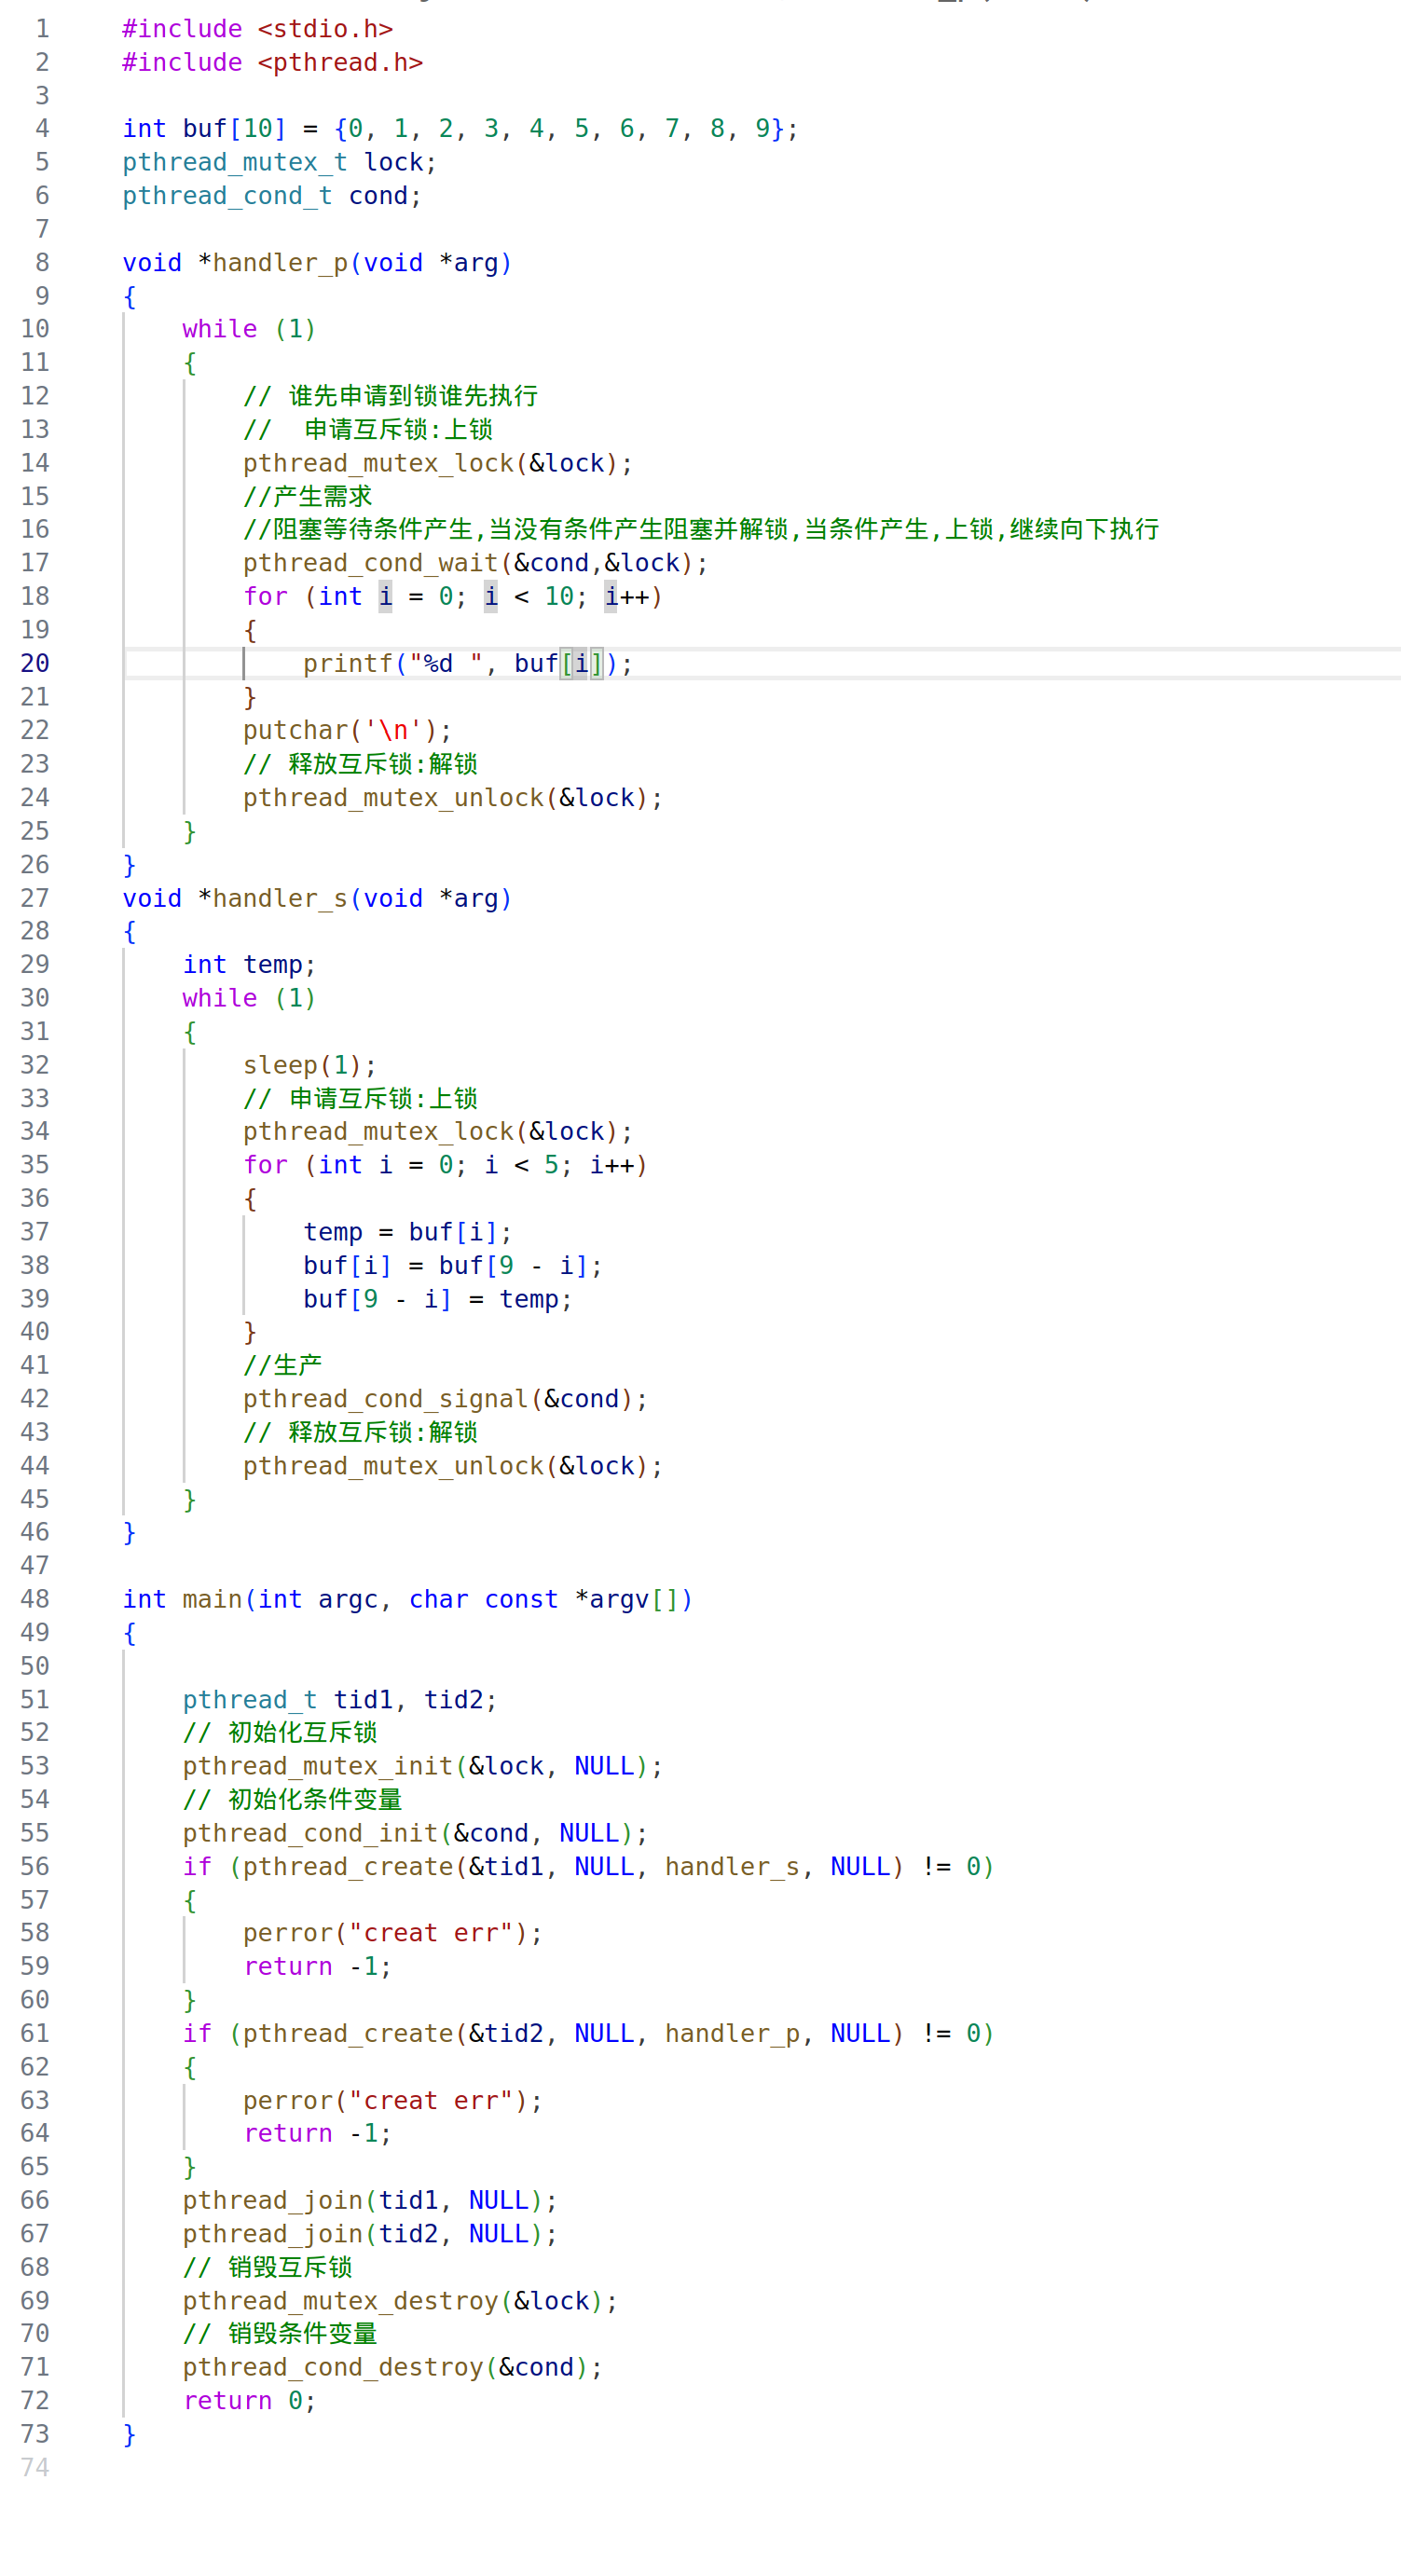Click 'sleep(1);' statement
The height and width of the screenshot is (2576, 1401).
(x=310, y=1065)
